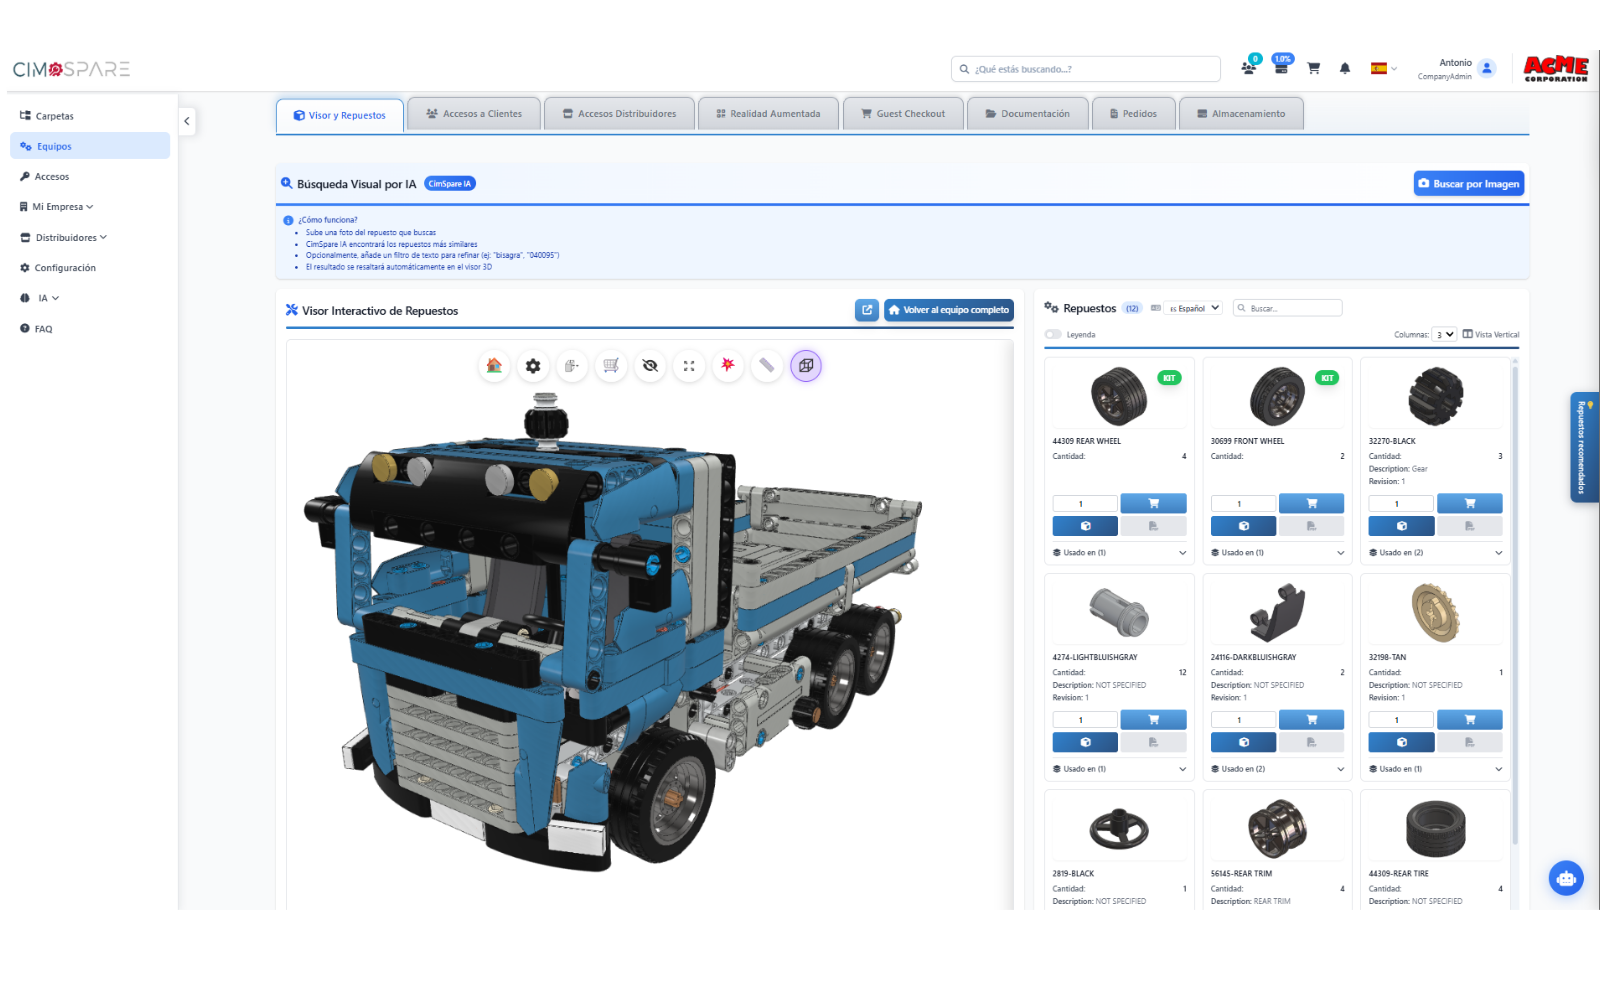
Task: Click the users icon with 0 badge
Action: coord(1249,67)
